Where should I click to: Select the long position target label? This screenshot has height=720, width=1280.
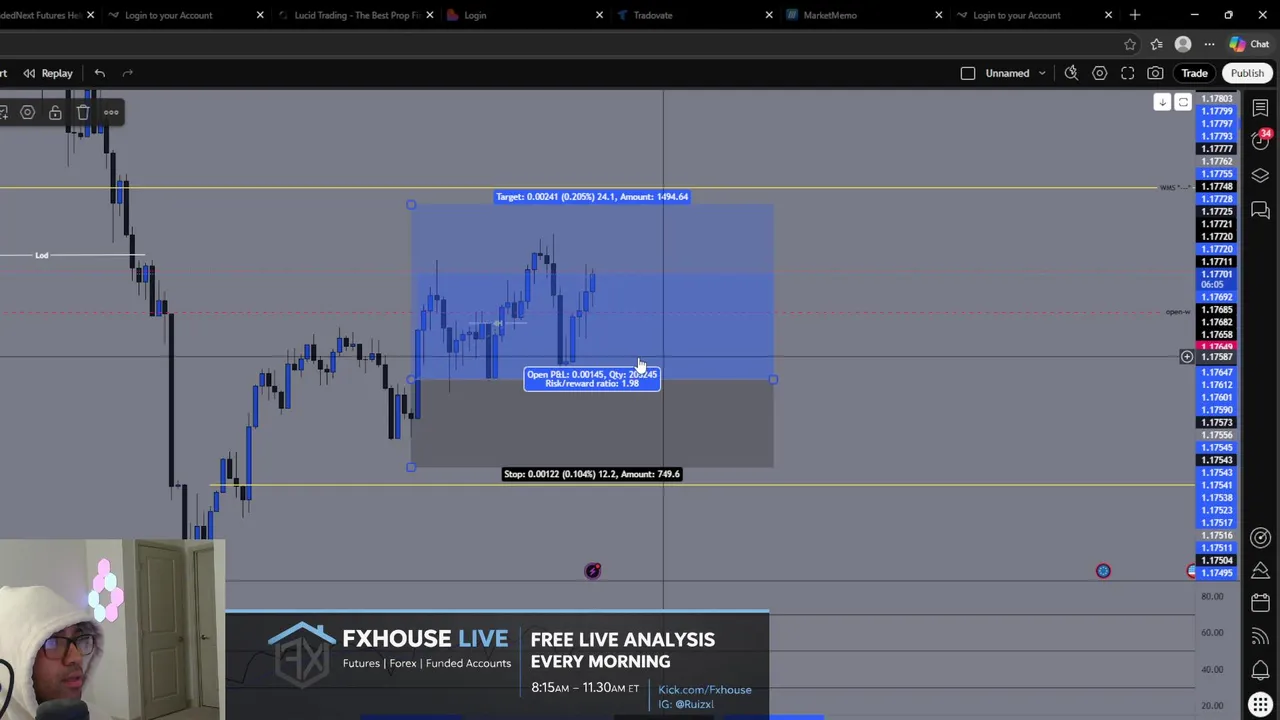pos(592,197)
